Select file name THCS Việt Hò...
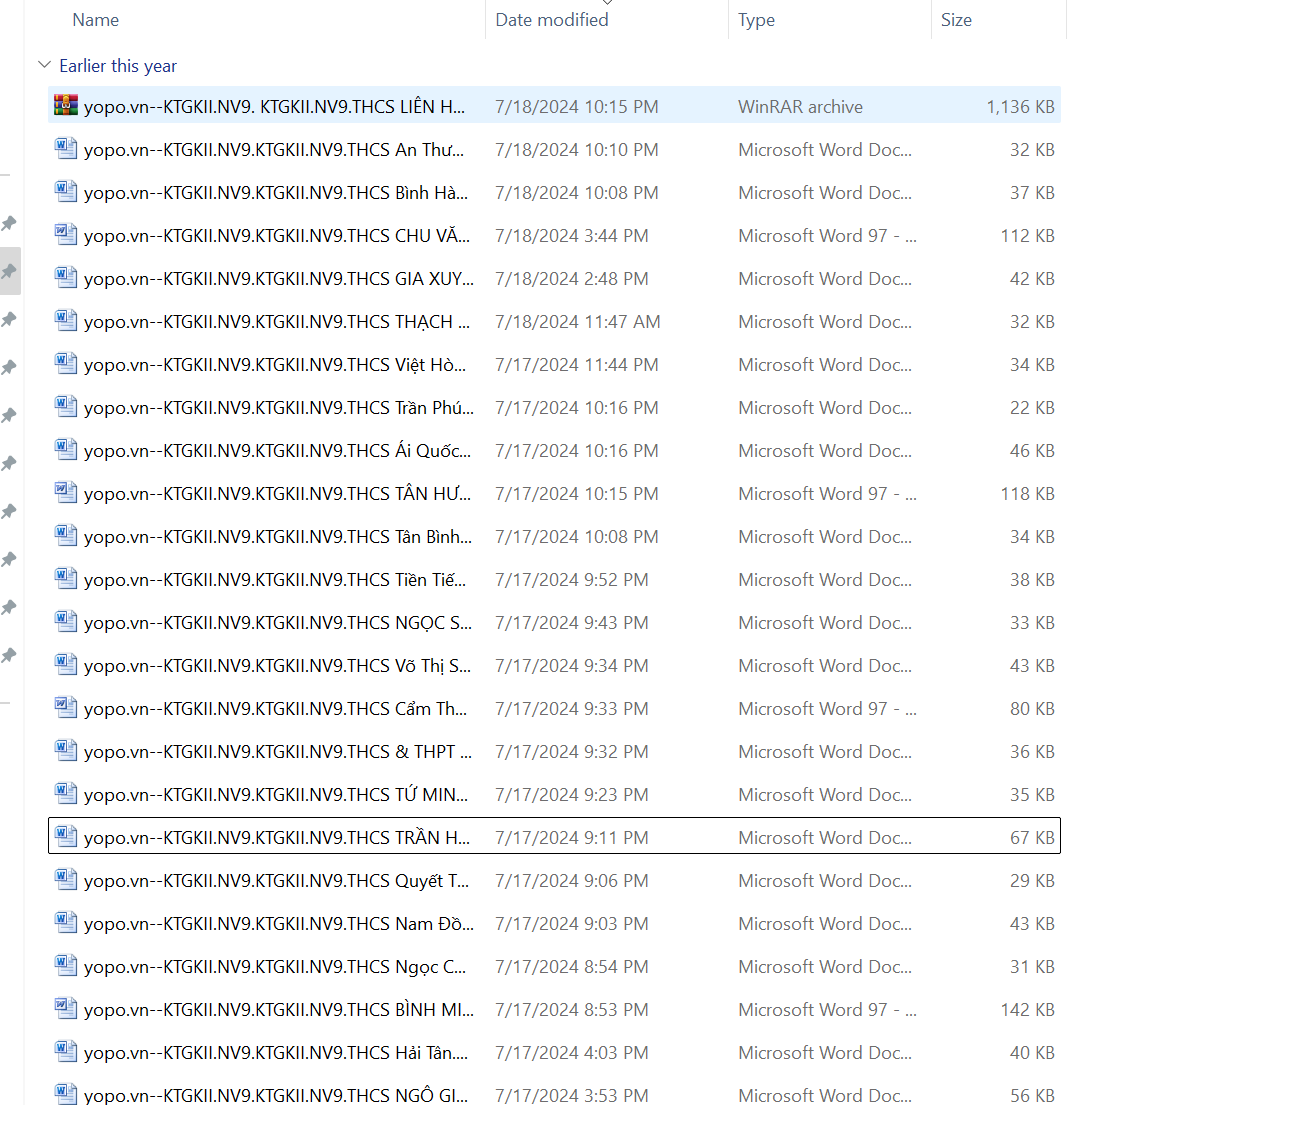 (x=275, y=365)
